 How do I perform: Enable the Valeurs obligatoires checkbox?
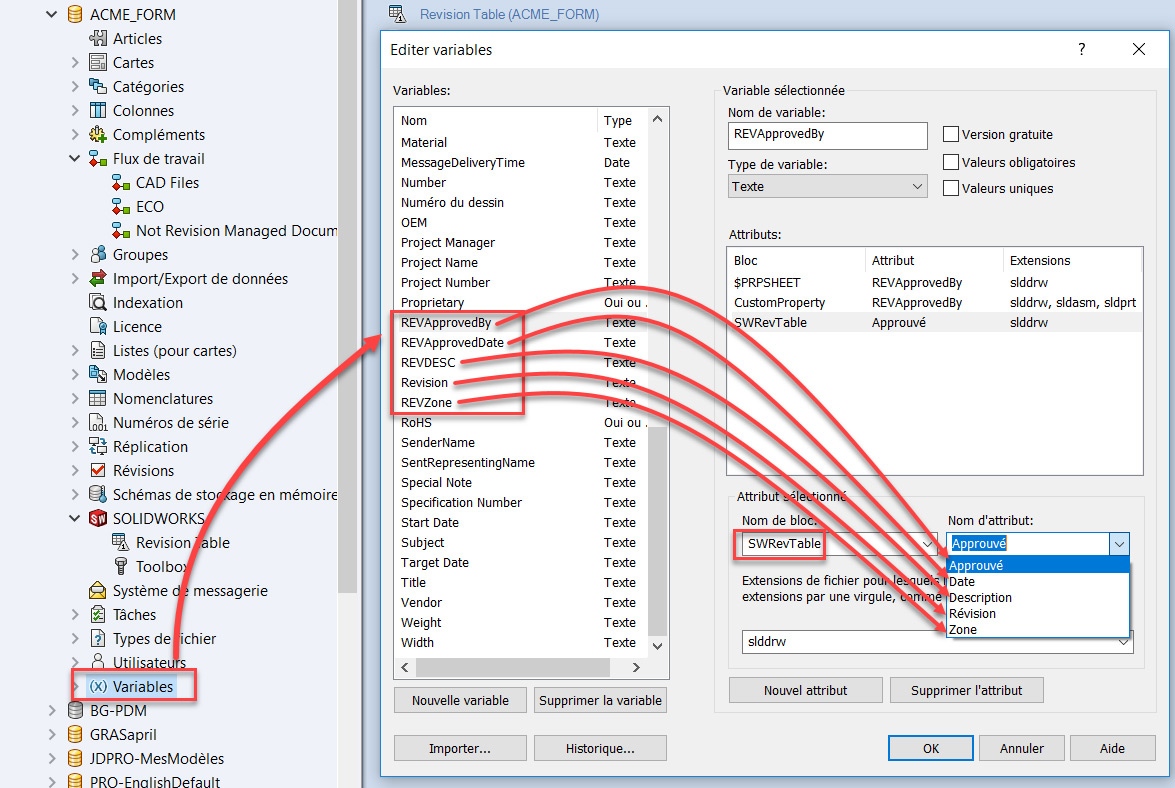(951, 162)
